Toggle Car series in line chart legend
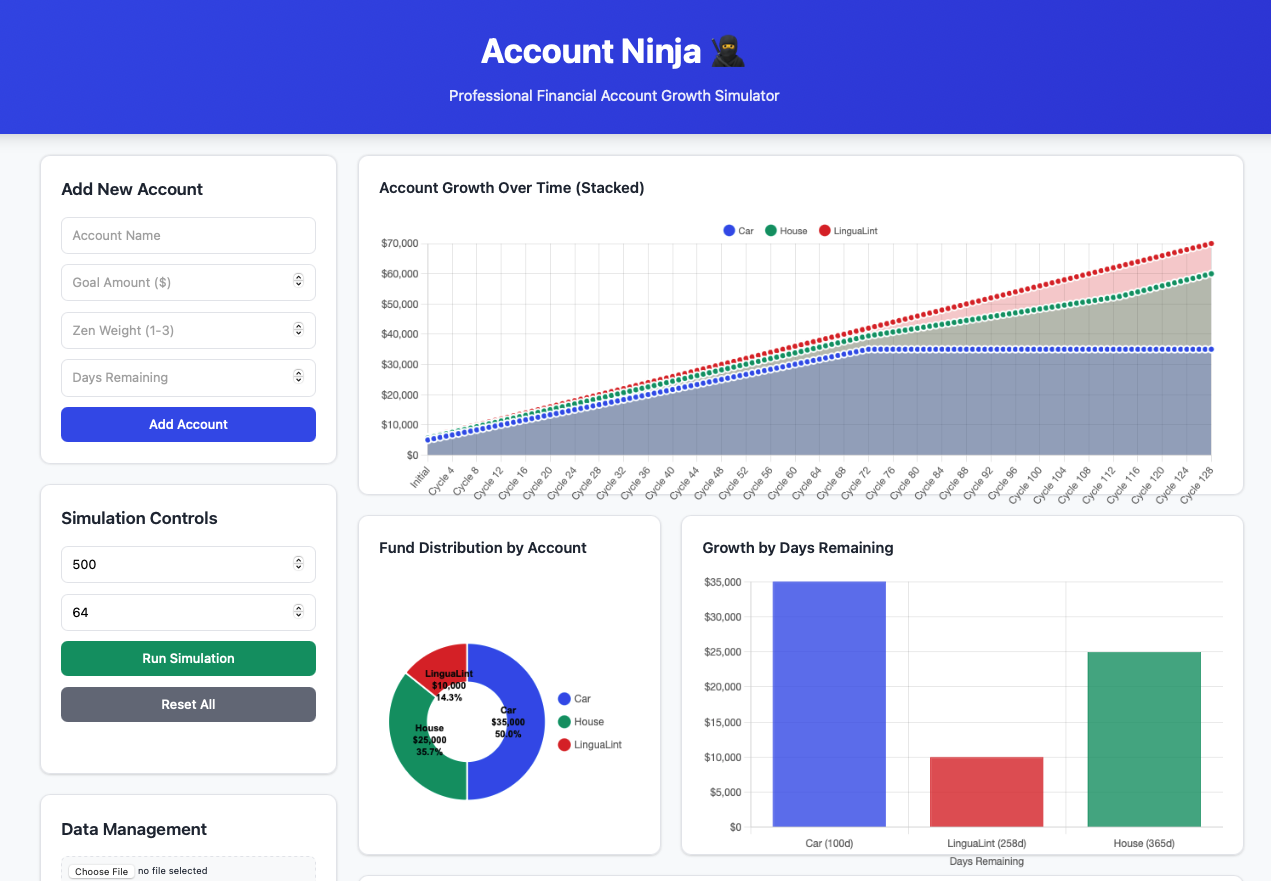Screen dimensions: 1271x881 (738, 231)
